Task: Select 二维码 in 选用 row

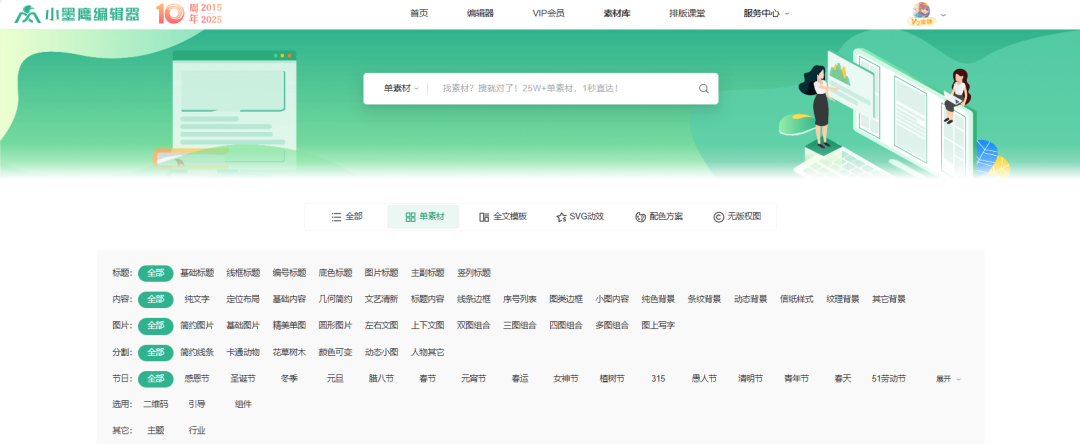Action: point(156,405)
